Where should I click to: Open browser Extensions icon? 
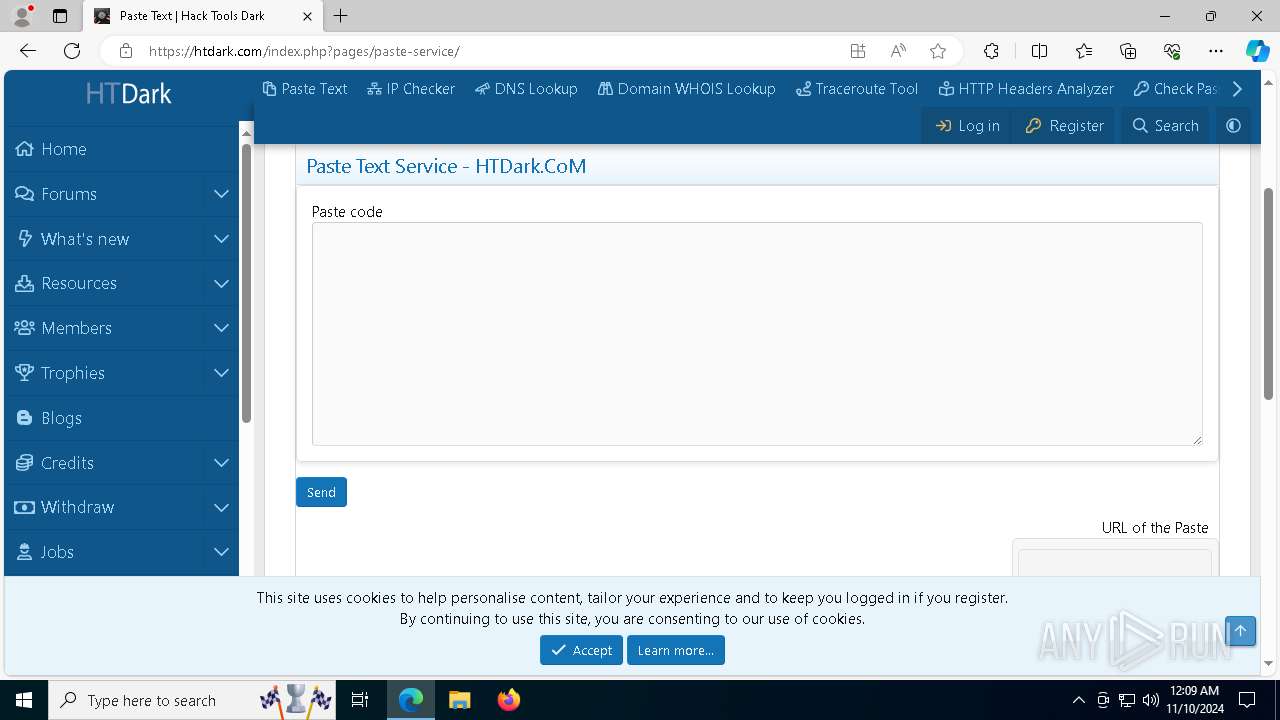pyautogui.click(x=991, y=51)
